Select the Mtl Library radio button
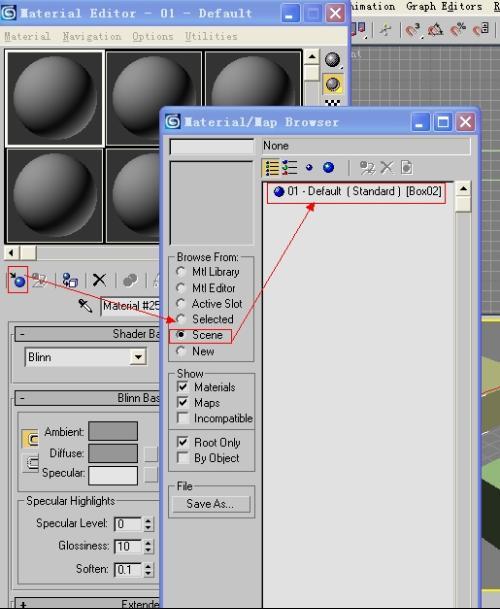The width and height of the screenshot is (500, 609). click(x=180, y=271)
